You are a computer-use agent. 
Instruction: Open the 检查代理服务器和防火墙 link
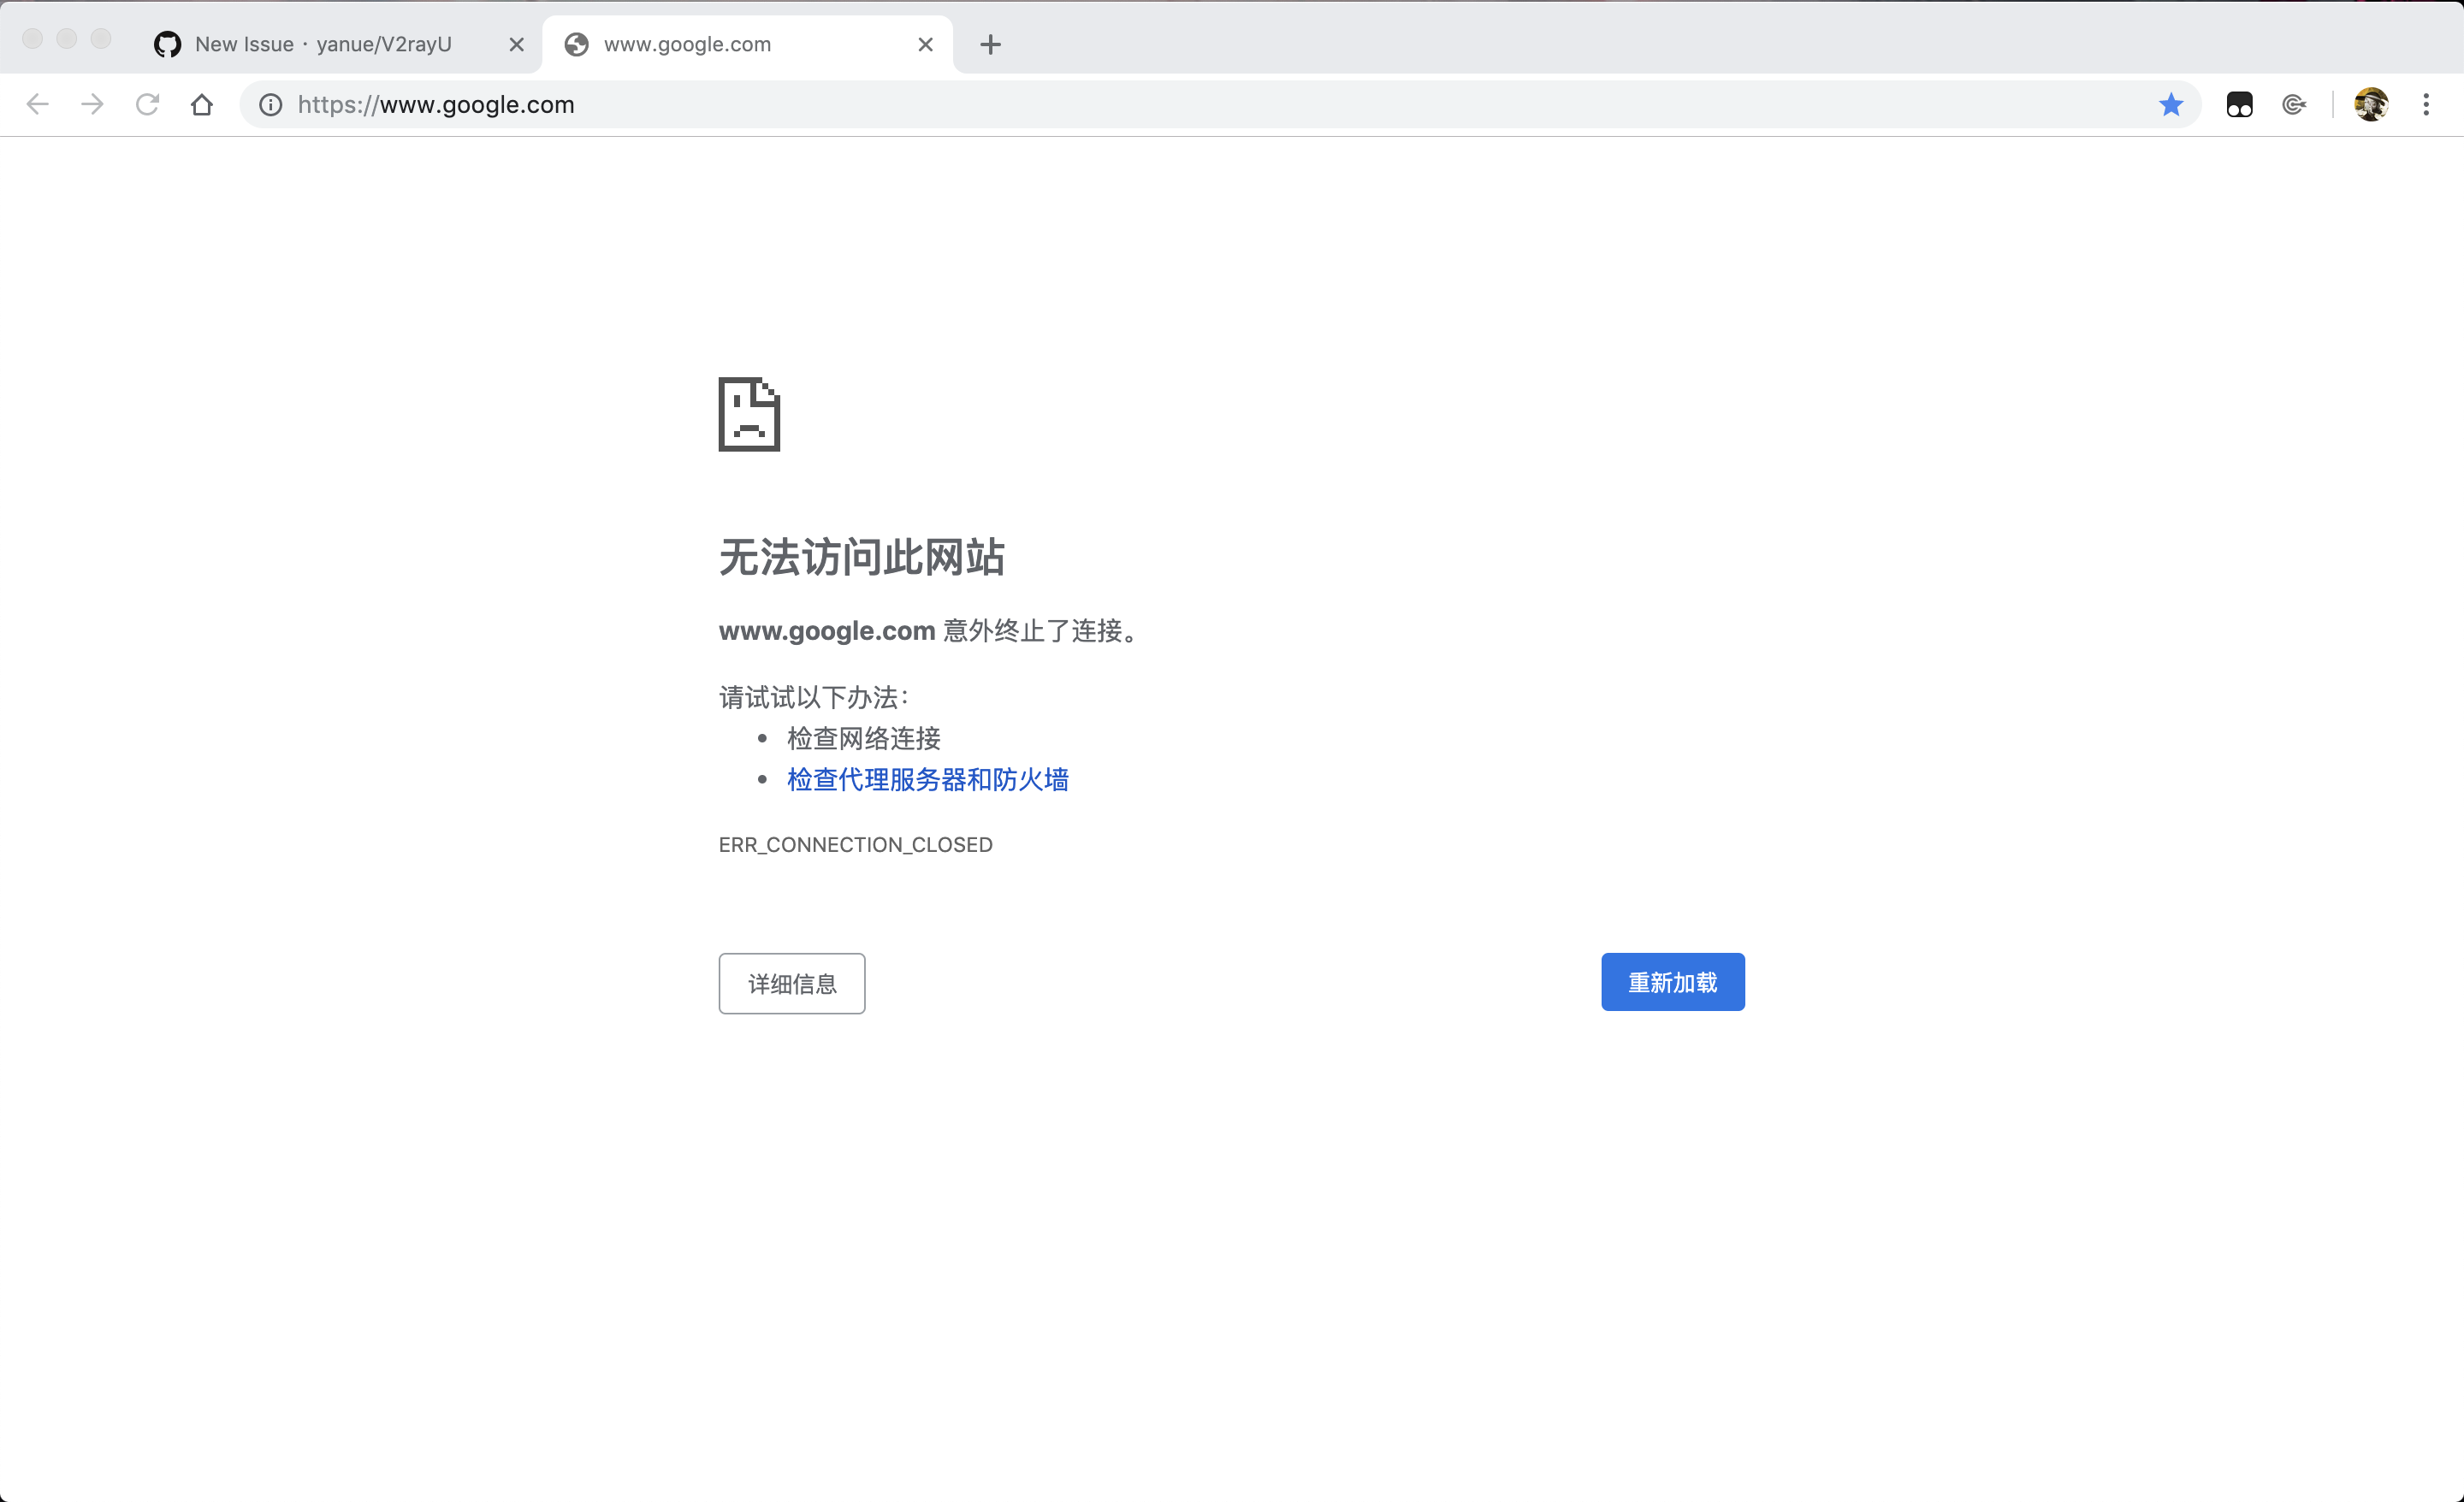pyautogui.click(x=928, y=780)
